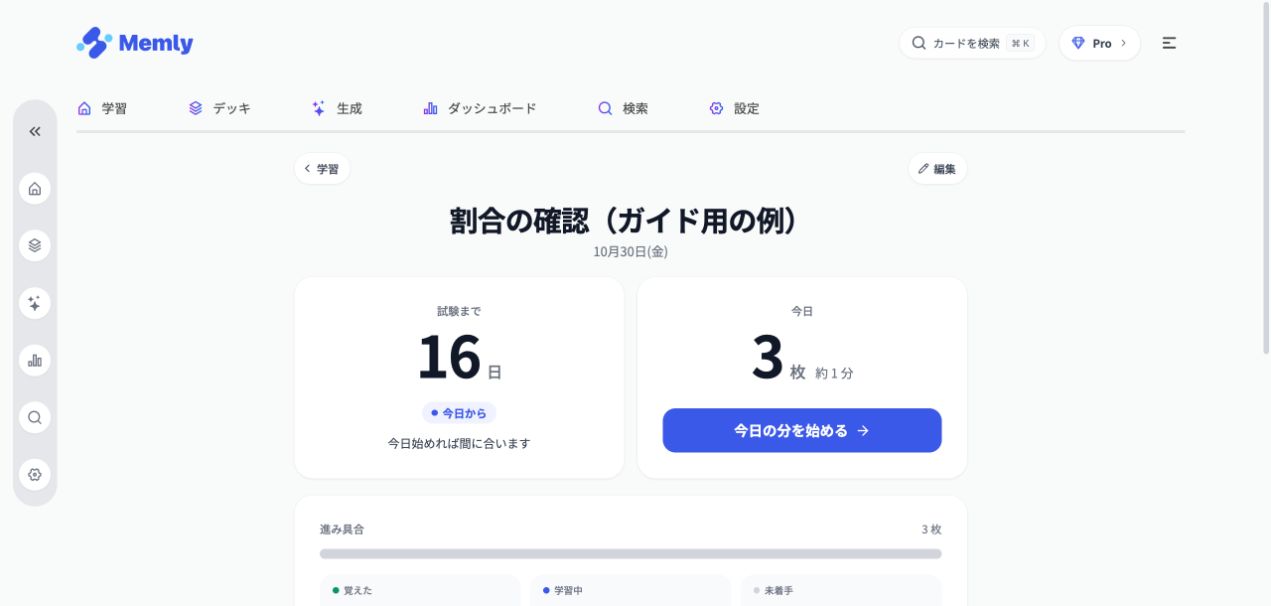Open settings gear icon in left sidebar
This screenshot has height=606, width=1271.
35,474
